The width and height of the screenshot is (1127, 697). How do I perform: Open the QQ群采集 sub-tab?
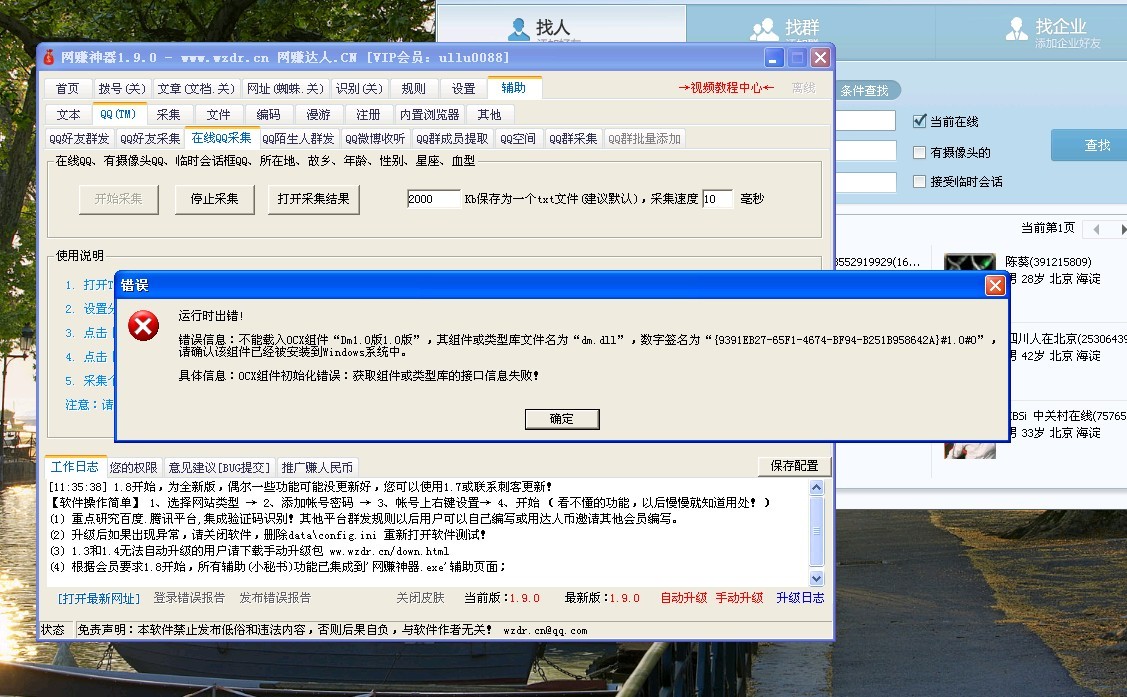(574, 139)
